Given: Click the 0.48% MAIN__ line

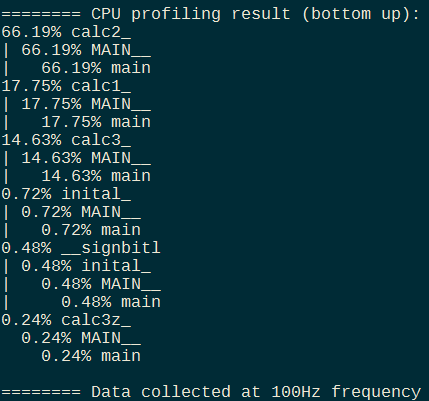Looking at the screenshot, I should click(101, 284).
